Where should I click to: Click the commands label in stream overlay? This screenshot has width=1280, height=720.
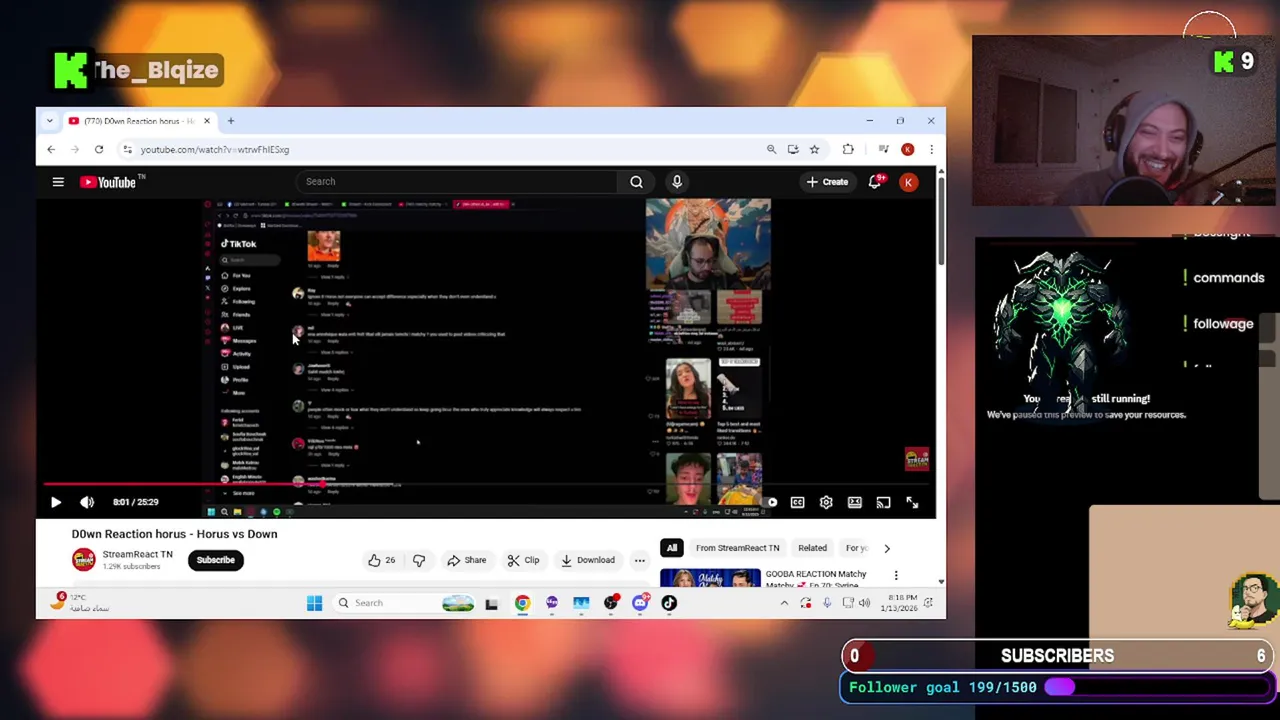click(x=1228, y=278)
